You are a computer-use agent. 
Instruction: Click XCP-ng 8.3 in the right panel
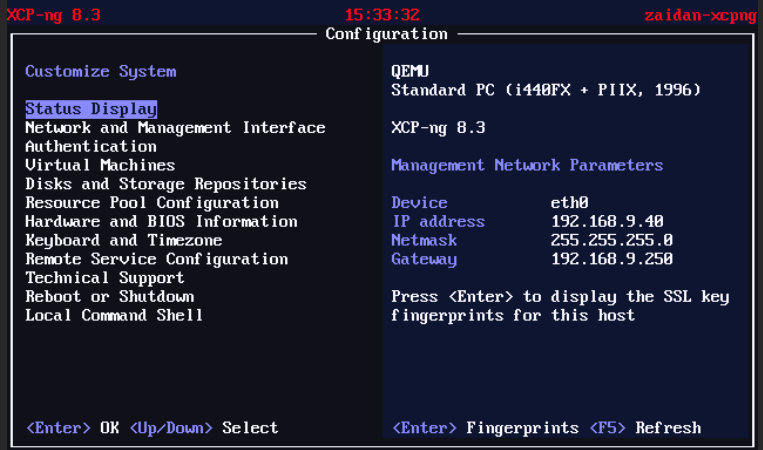[438, 128]
